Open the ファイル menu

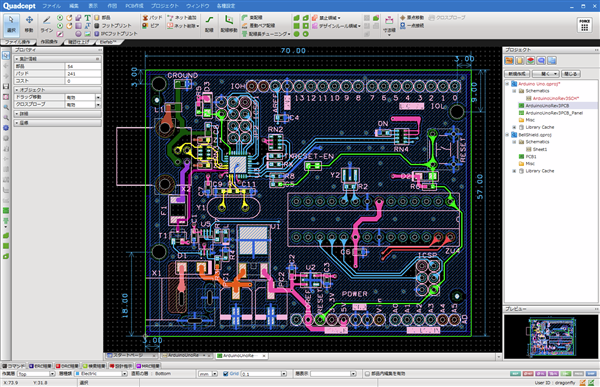(x=51, y=6)
